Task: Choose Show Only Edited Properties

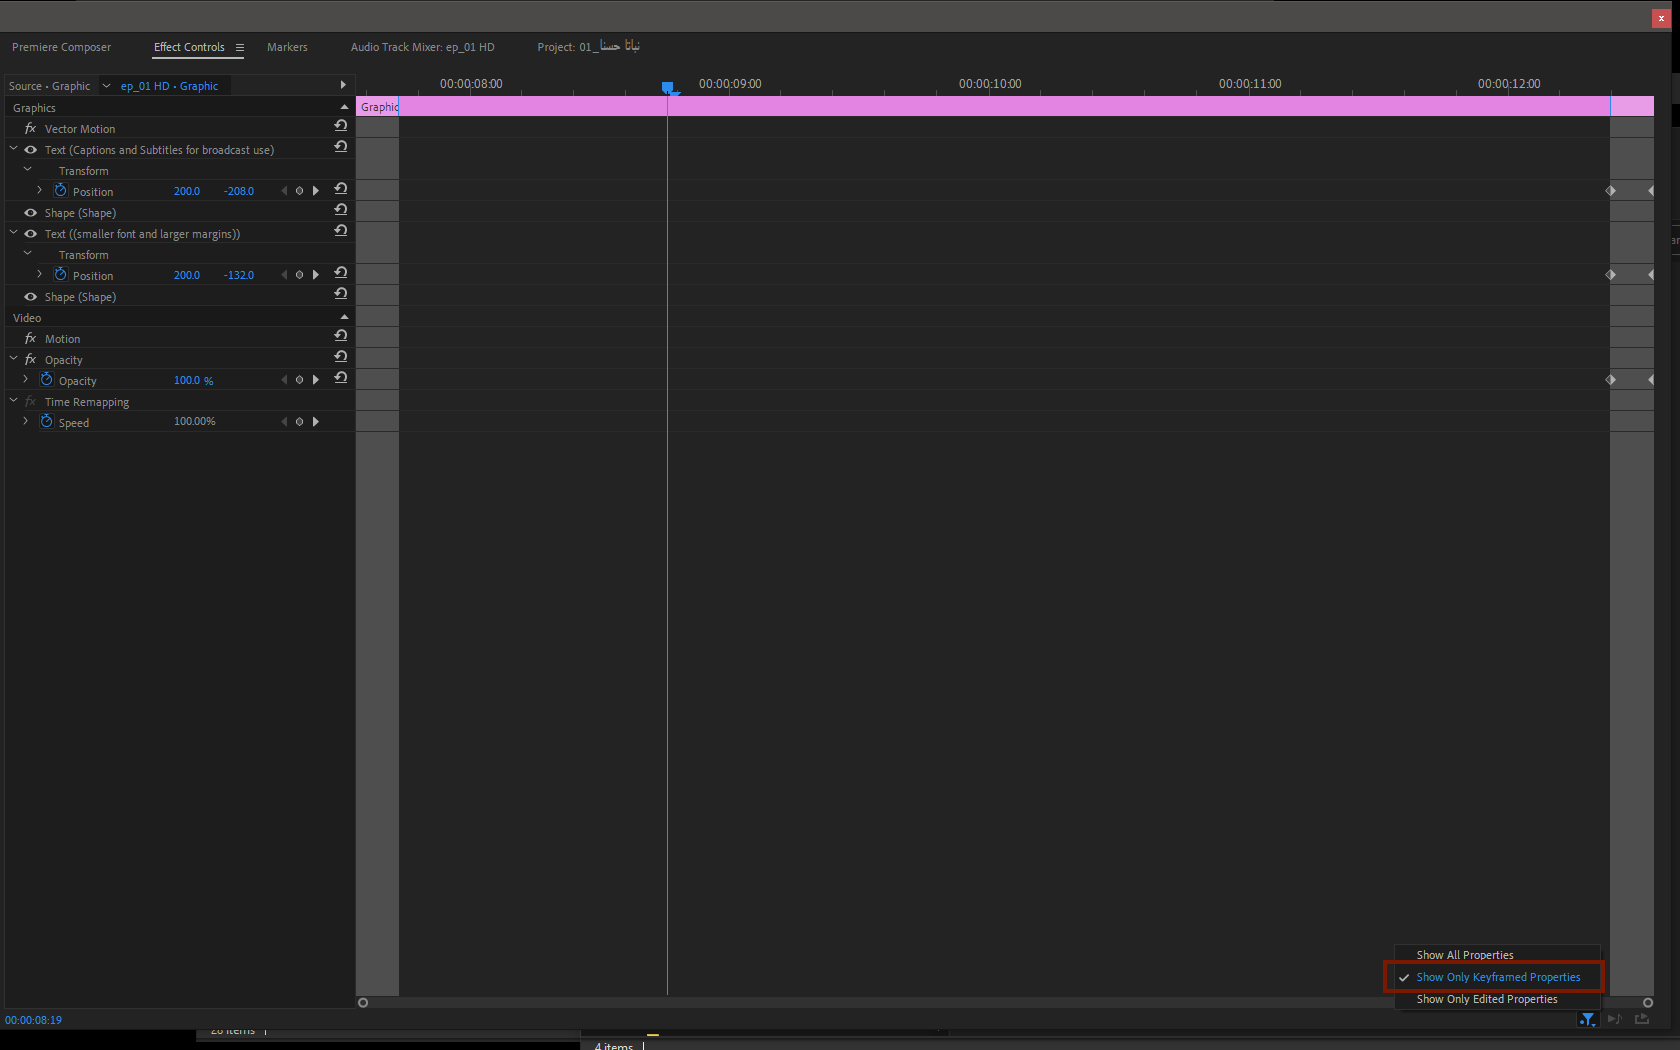Action: (x=1486, y=999)
